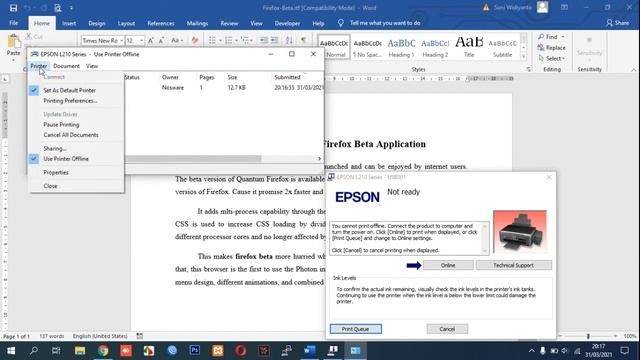Image resolution: width=640 pixels, height=360 pixels.
Task: Click the Multilevel List icon
Action: (x=245, y=40)
